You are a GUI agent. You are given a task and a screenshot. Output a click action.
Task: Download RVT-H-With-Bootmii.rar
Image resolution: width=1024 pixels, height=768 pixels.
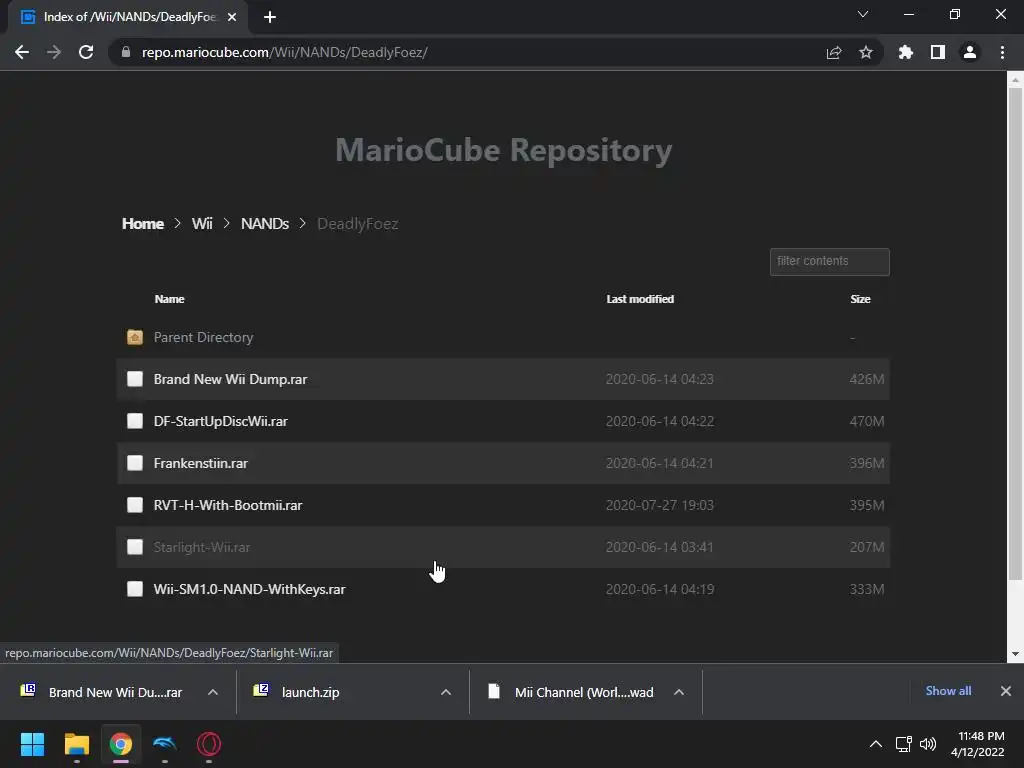pyautogui.click(x=227, y=505)
